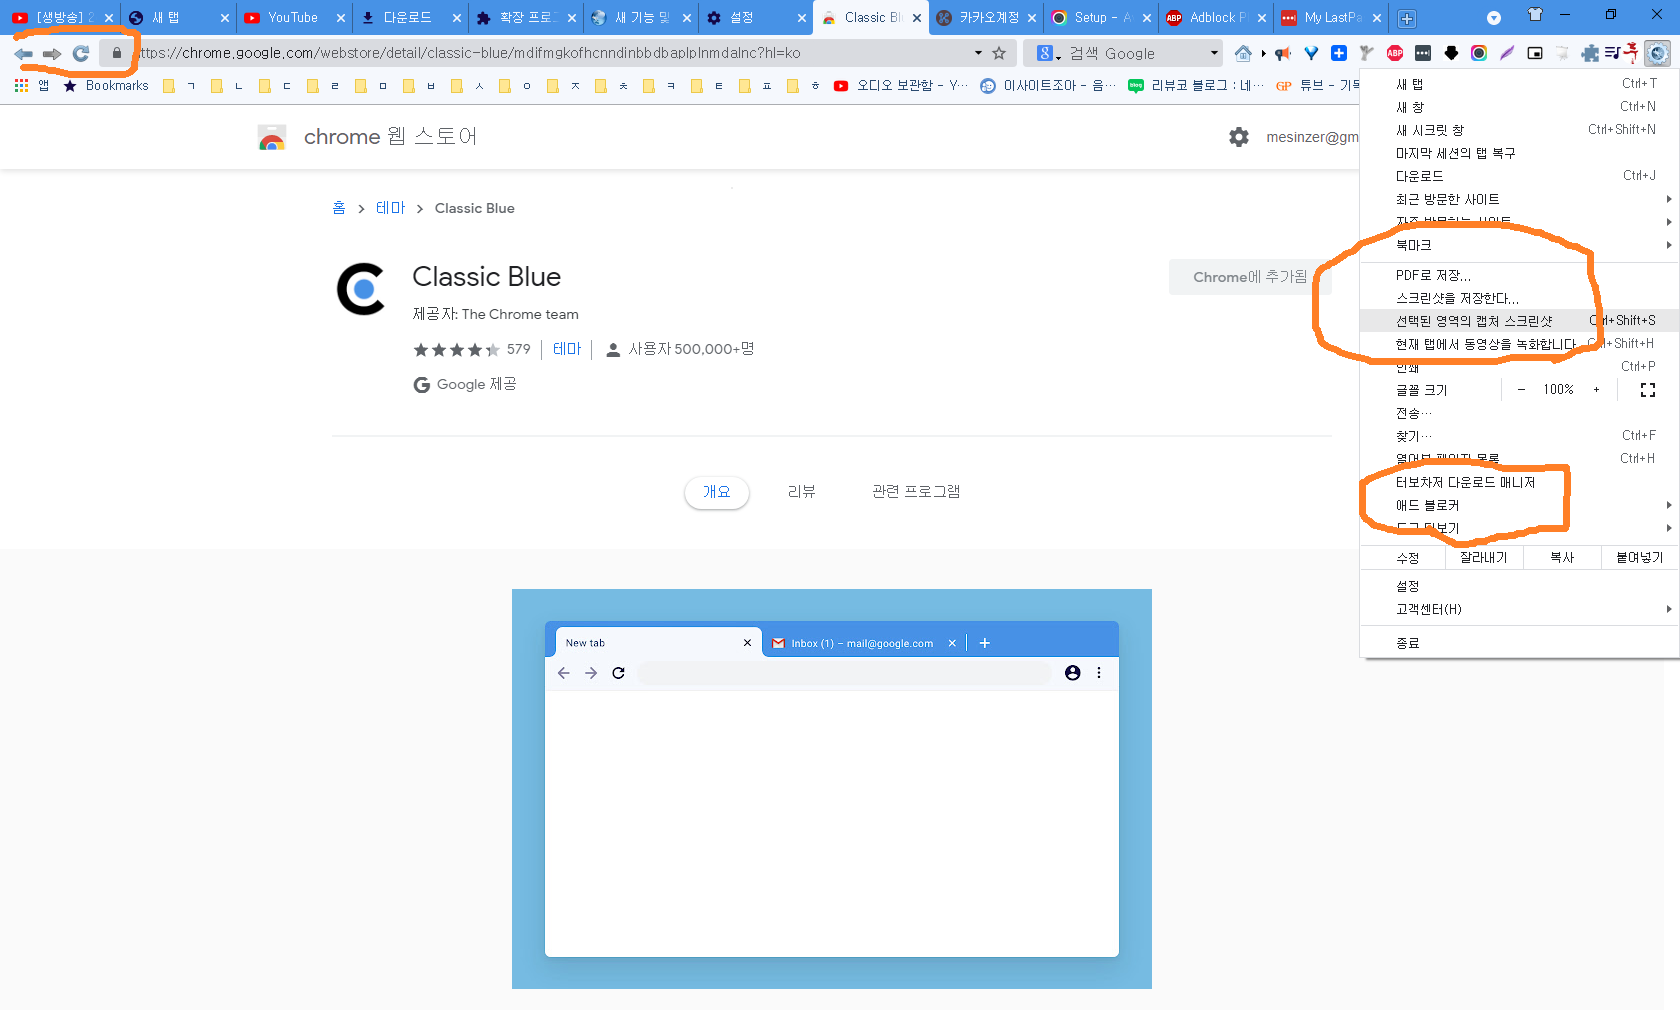Click the Classic Blue preview screenshot
The image size is (1680, 1010).
coord(832,789)
